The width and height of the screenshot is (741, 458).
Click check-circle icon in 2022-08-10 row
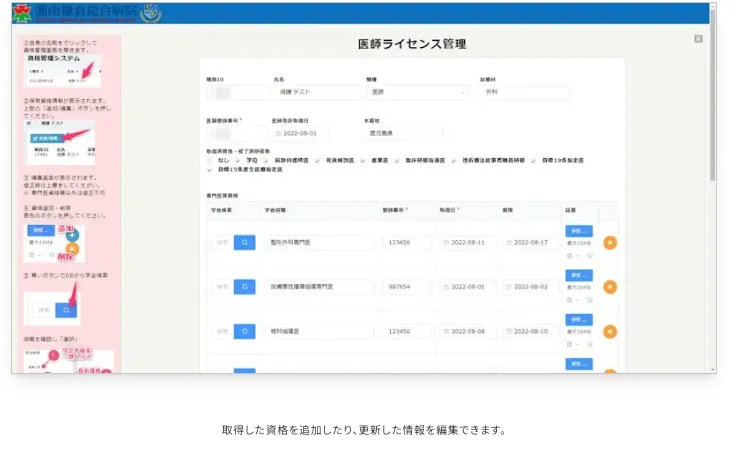(590, 345)
